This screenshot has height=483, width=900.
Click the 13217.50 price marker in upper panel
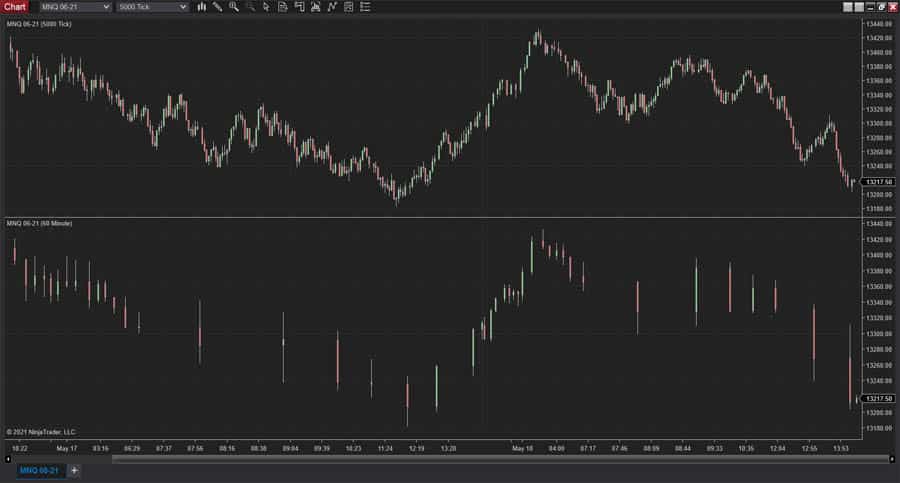pos(879,182)
